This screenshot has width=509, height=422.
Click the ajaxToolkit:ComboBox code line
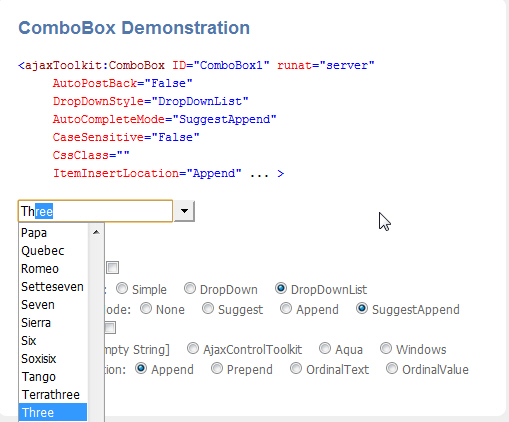[x=196, y=65]
